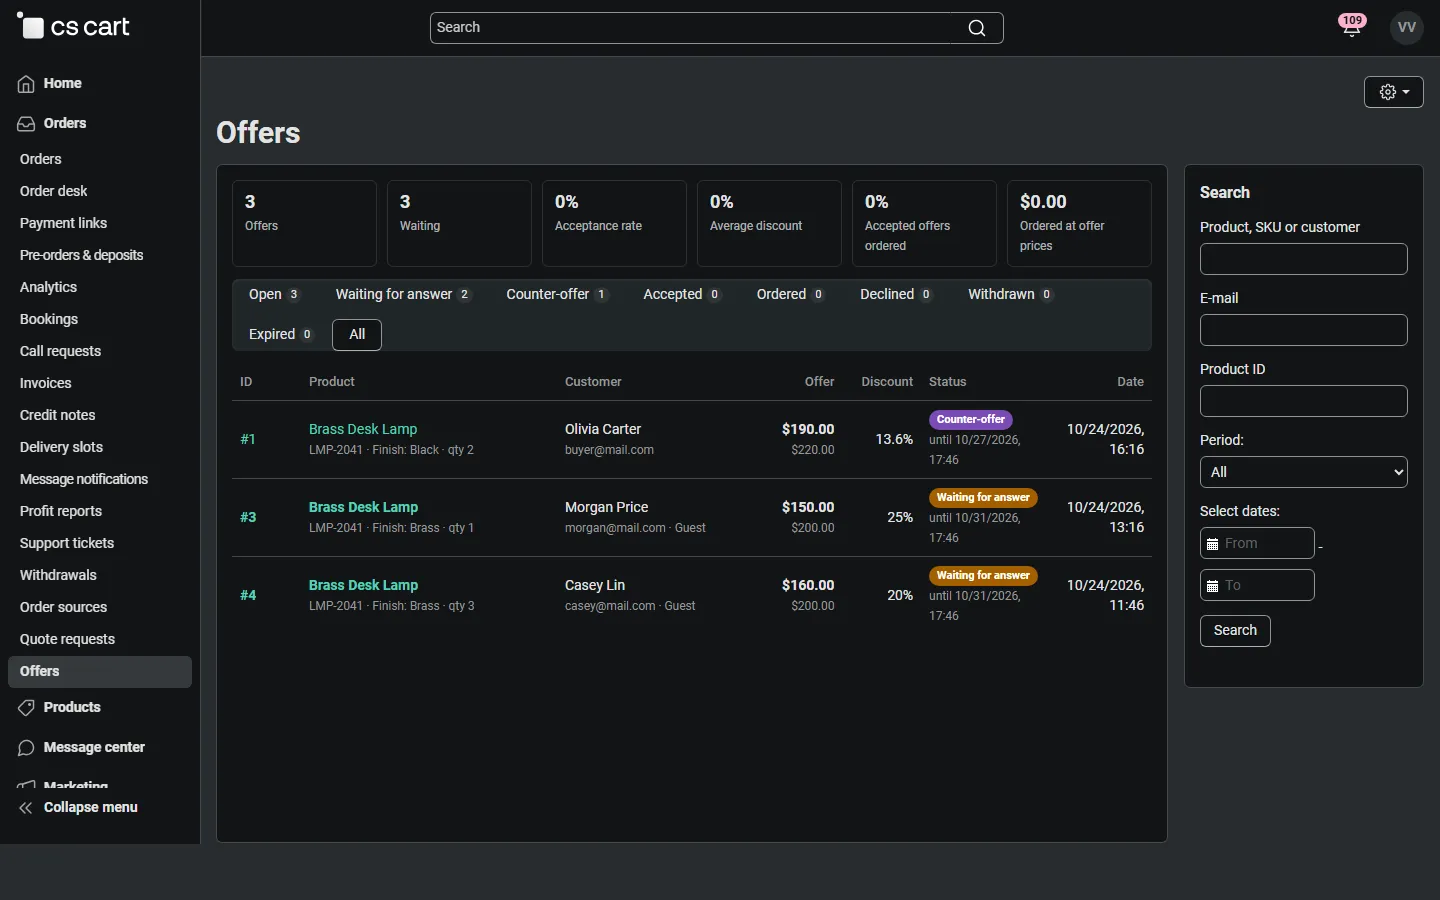Switch to the Open offers tab

point(274,294)
